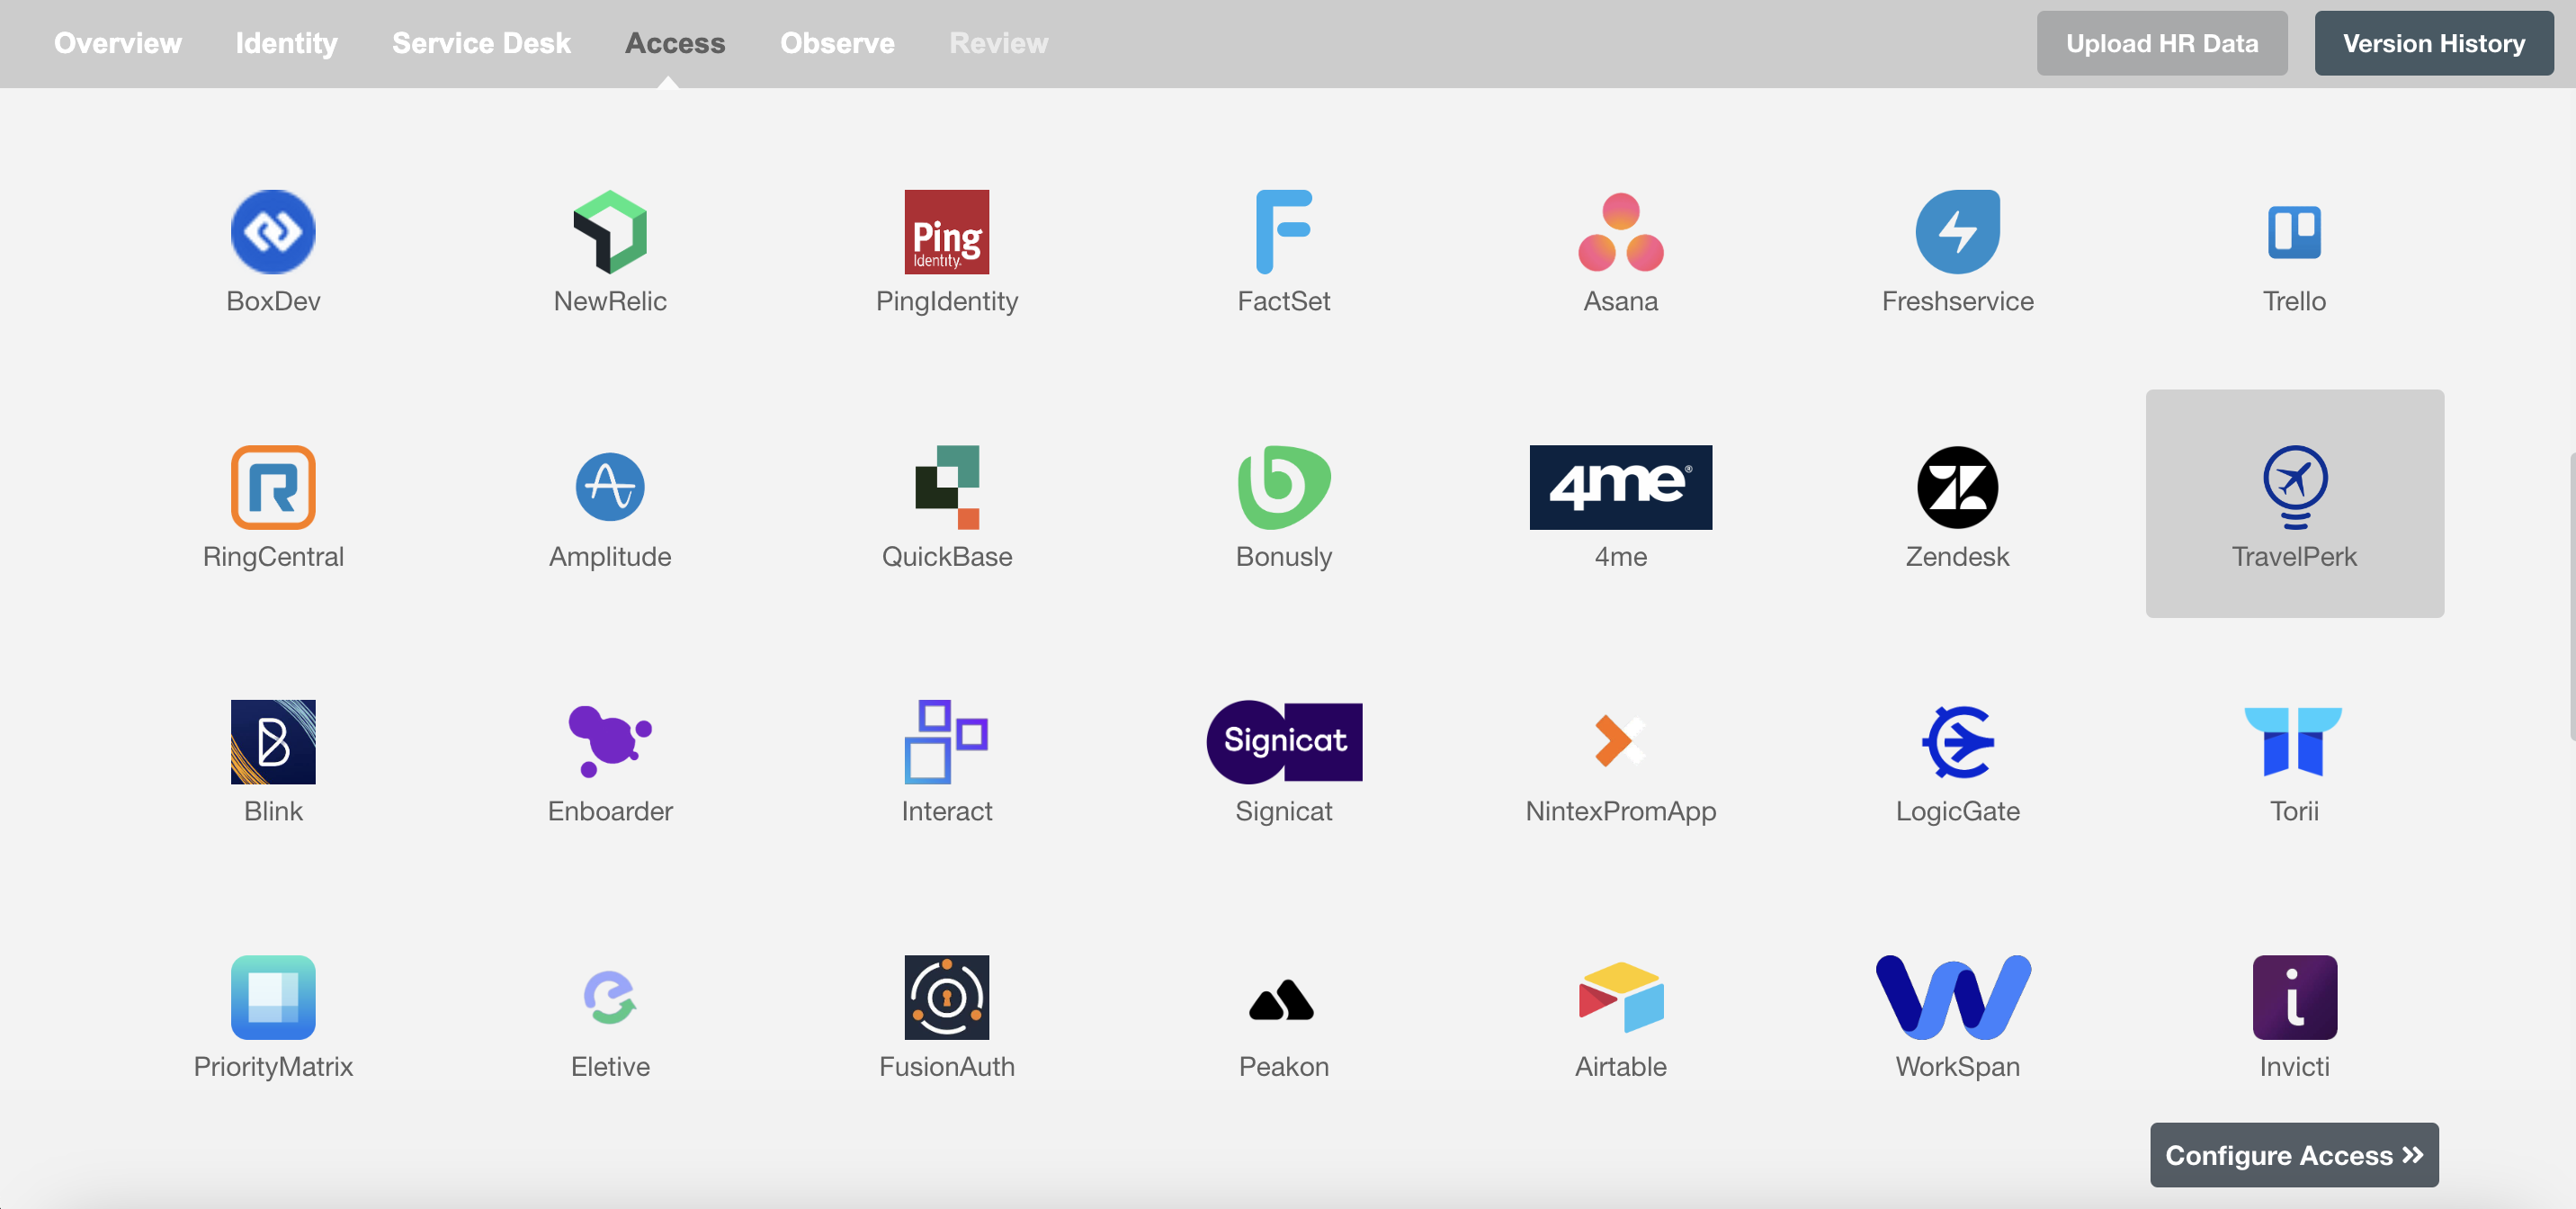
Task: Expand the Service Desk section
Action: (x=481, y=42)
